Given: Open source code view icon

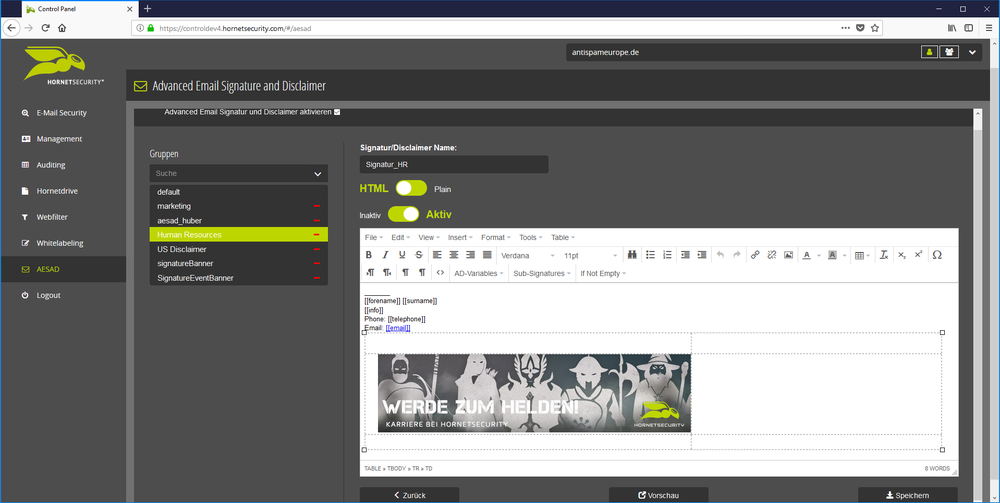Looking at the screenshot, I should coord(439,273).
